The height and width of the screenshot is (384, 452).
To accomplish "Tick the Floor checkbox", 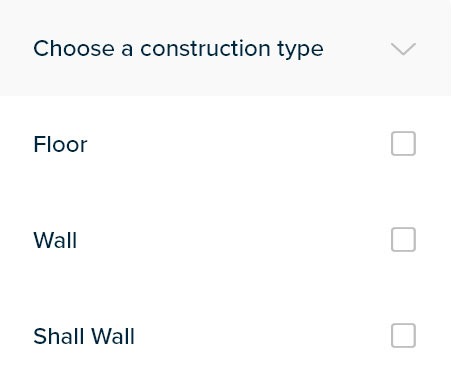I will pyautogui.click(x=403, y=144).
